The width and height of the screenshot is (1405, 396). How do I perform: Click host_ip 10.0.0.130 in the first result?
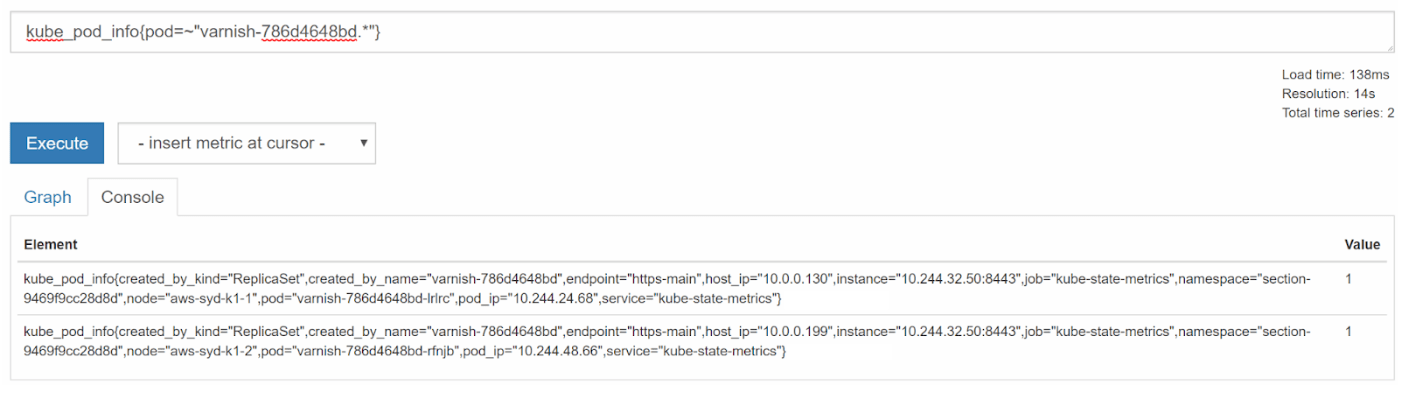[x=774, y=279]
